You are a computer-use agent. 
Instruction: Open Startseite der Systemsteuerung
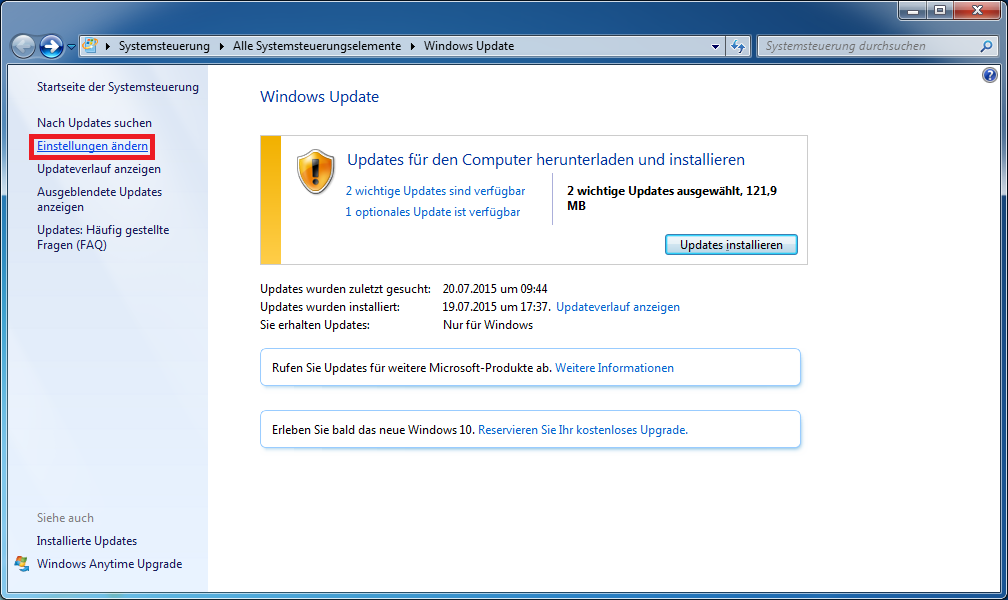tap(118, 87)
